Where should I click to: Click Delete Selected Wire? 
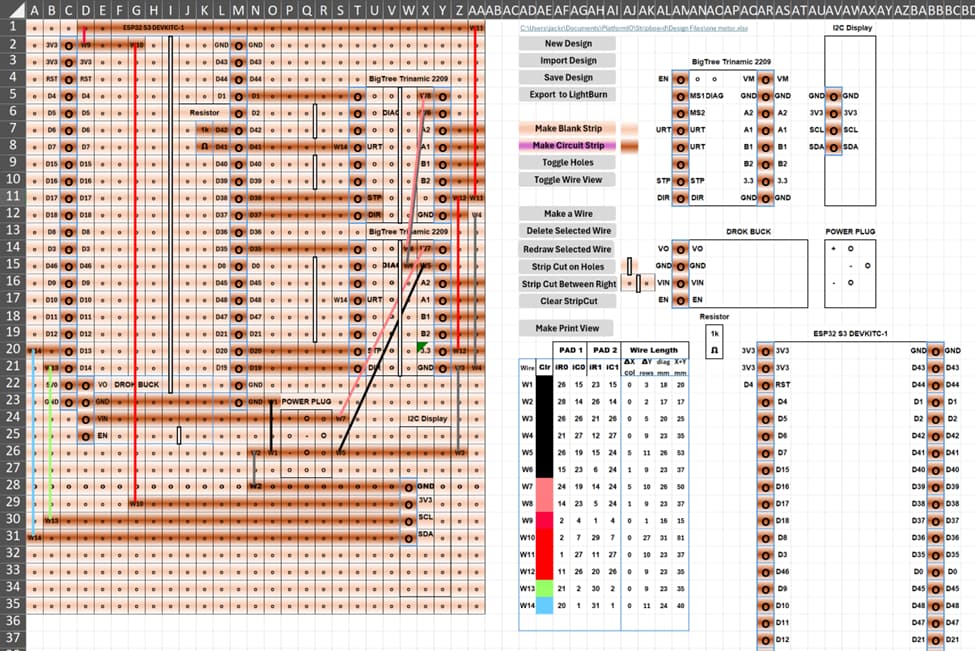tap(568, 231)
